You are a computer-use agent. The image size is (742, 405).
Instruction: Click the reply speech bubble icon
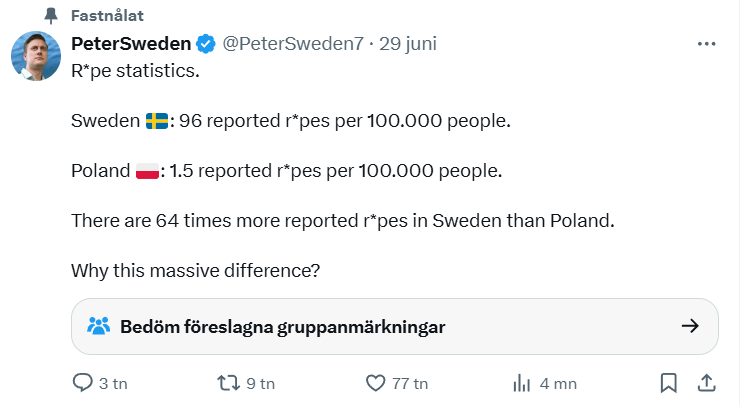click(83, 382)
